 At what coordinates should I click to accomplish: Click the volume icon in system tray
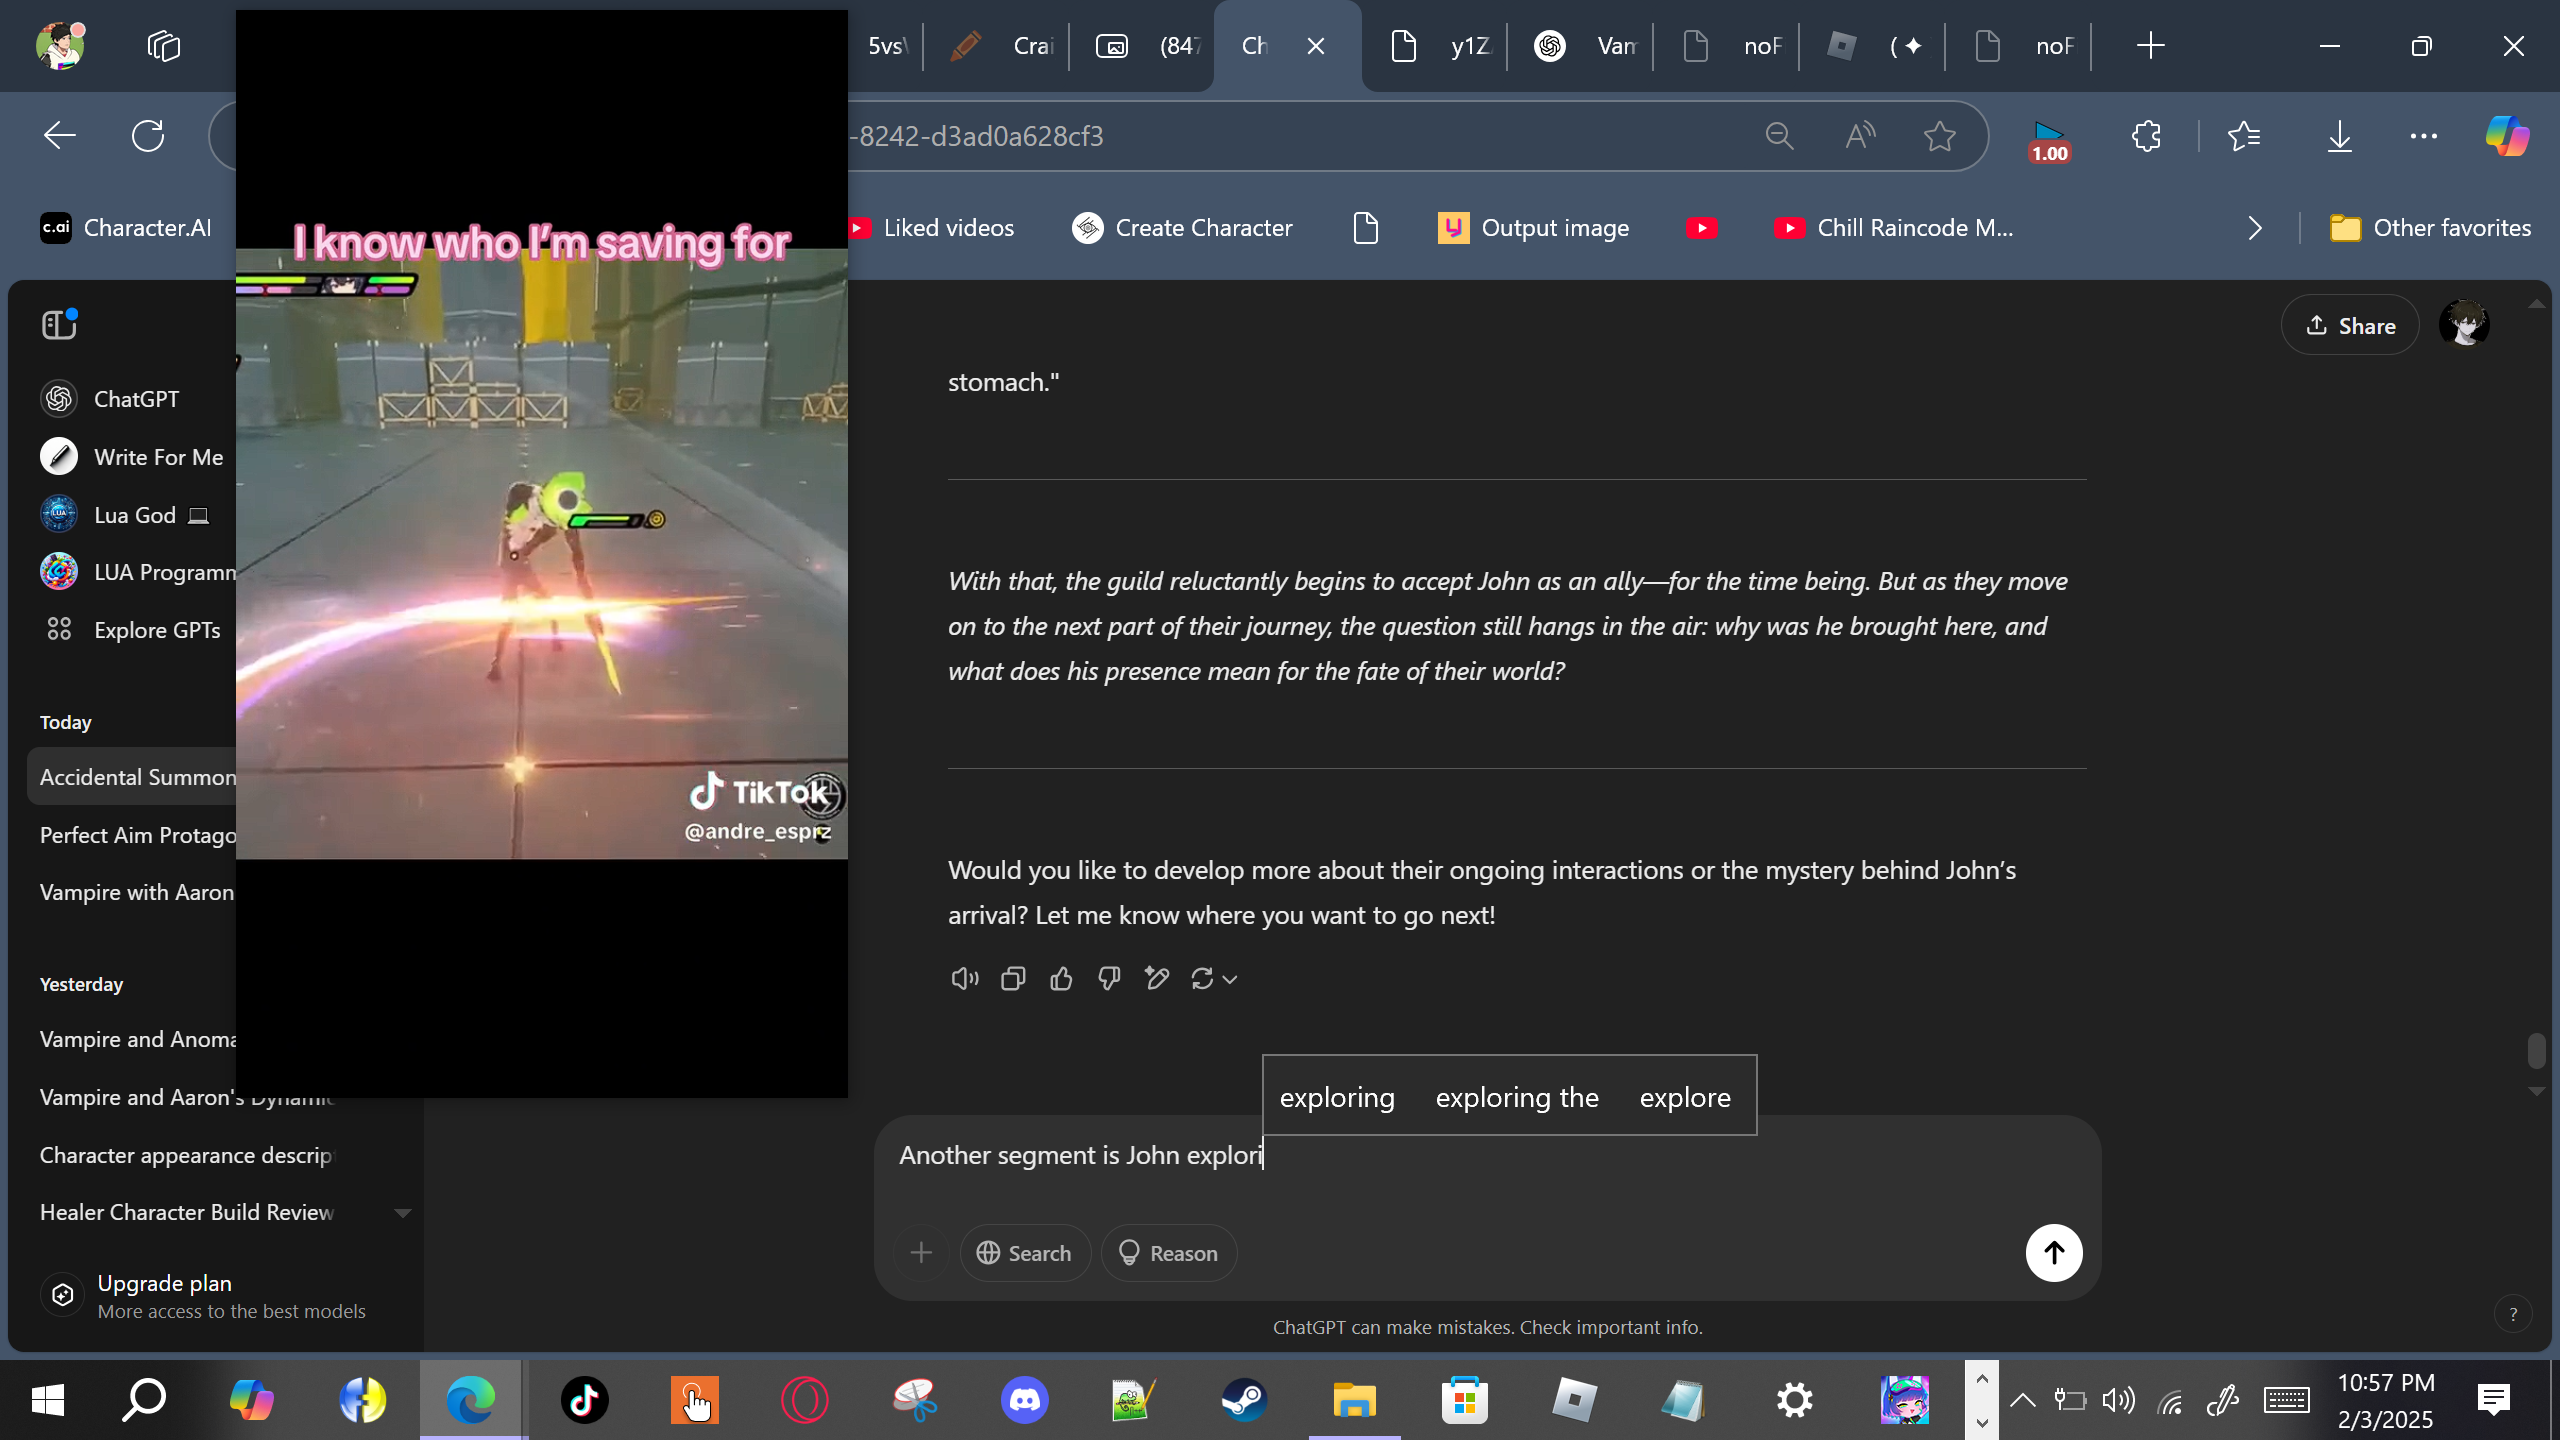pyautogui.click(x=2118, y=1400)
